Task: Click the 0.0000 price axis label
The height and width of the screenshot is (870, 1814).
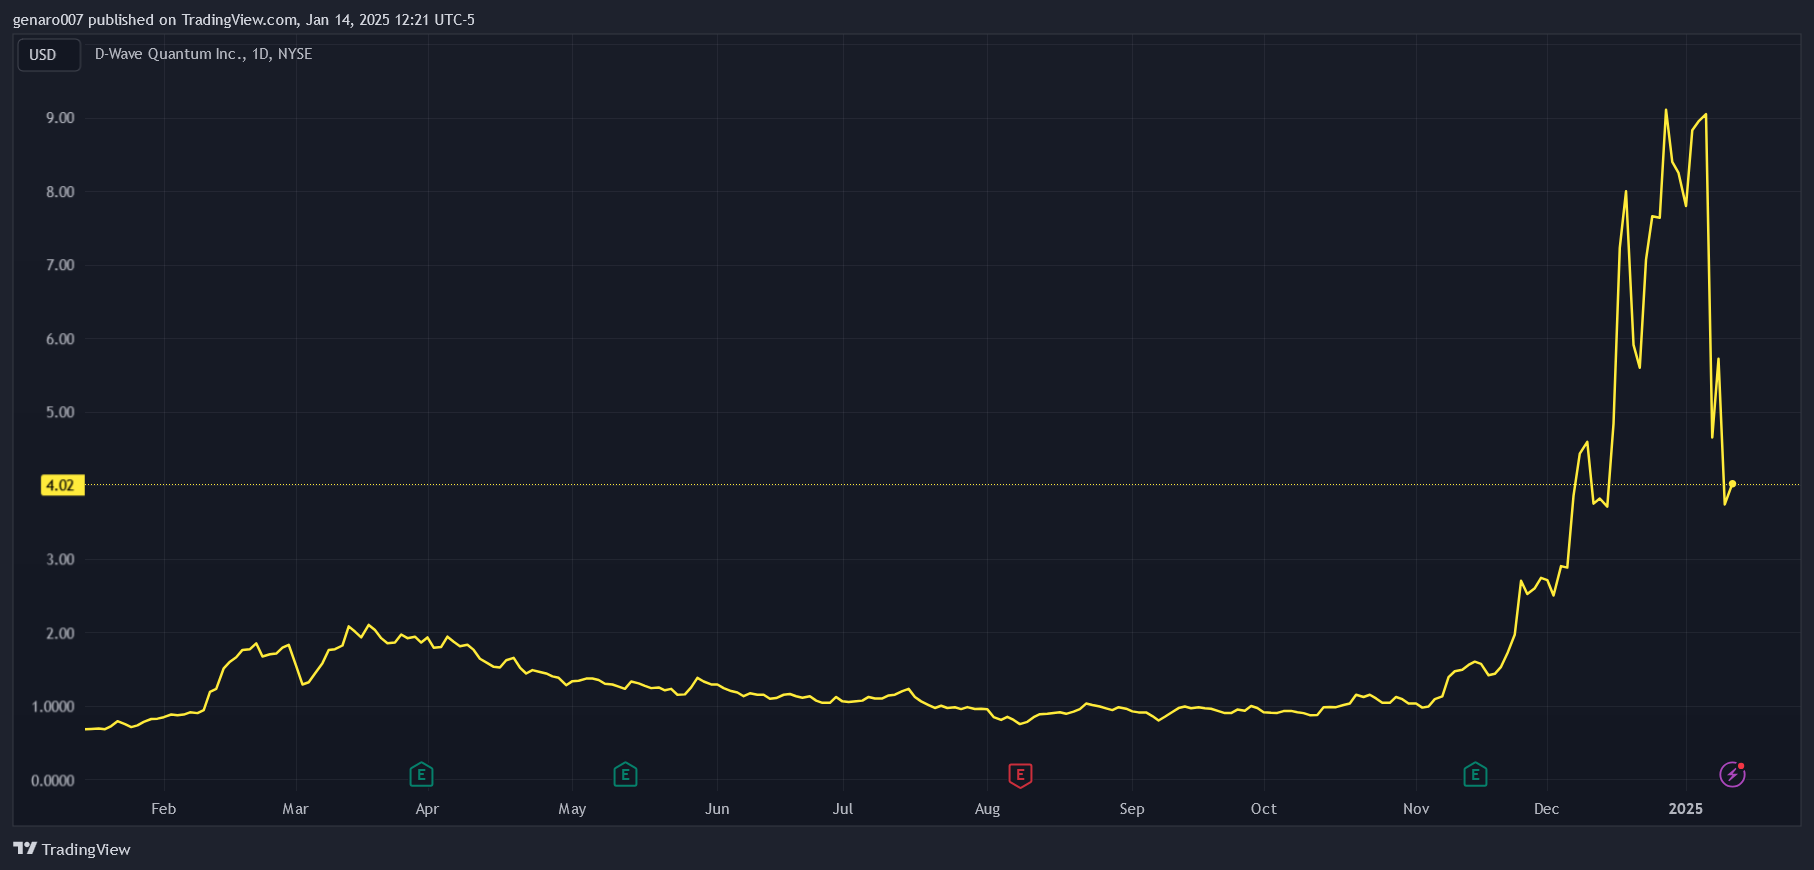Action: pos(53,781)
